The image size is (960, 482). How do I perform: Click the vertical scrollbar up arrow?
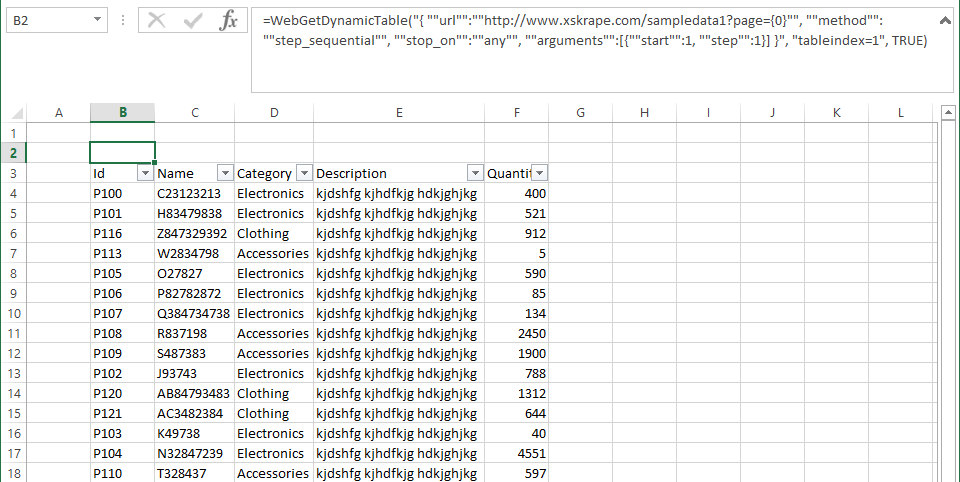tap(948, 113)
